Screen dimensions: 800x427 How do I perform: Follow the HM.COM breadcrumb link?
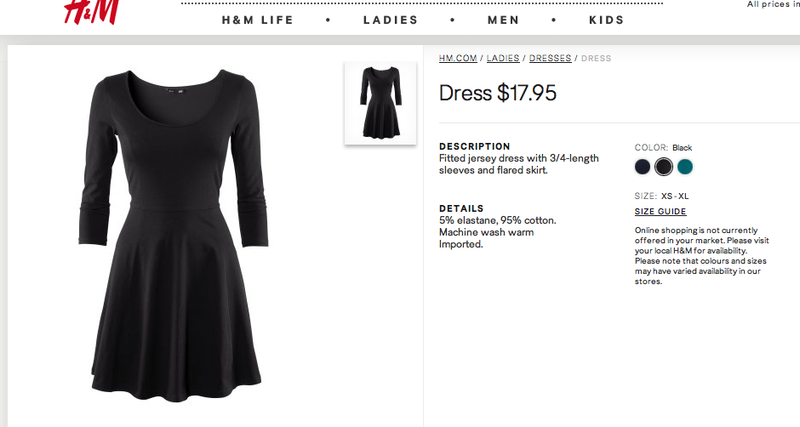click(458, 58)
